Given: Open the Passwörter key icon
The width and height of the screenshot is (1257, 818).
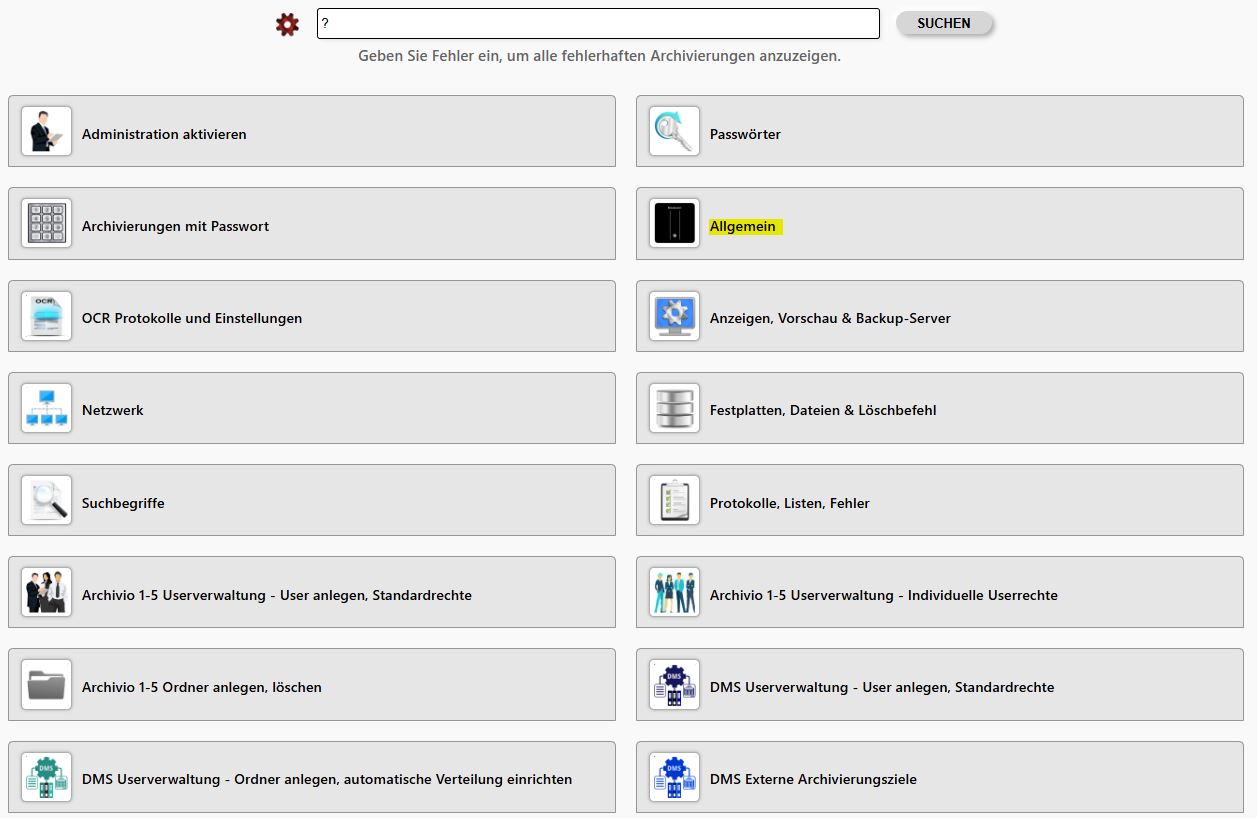Looking at the screenshot, I should 674,131.
